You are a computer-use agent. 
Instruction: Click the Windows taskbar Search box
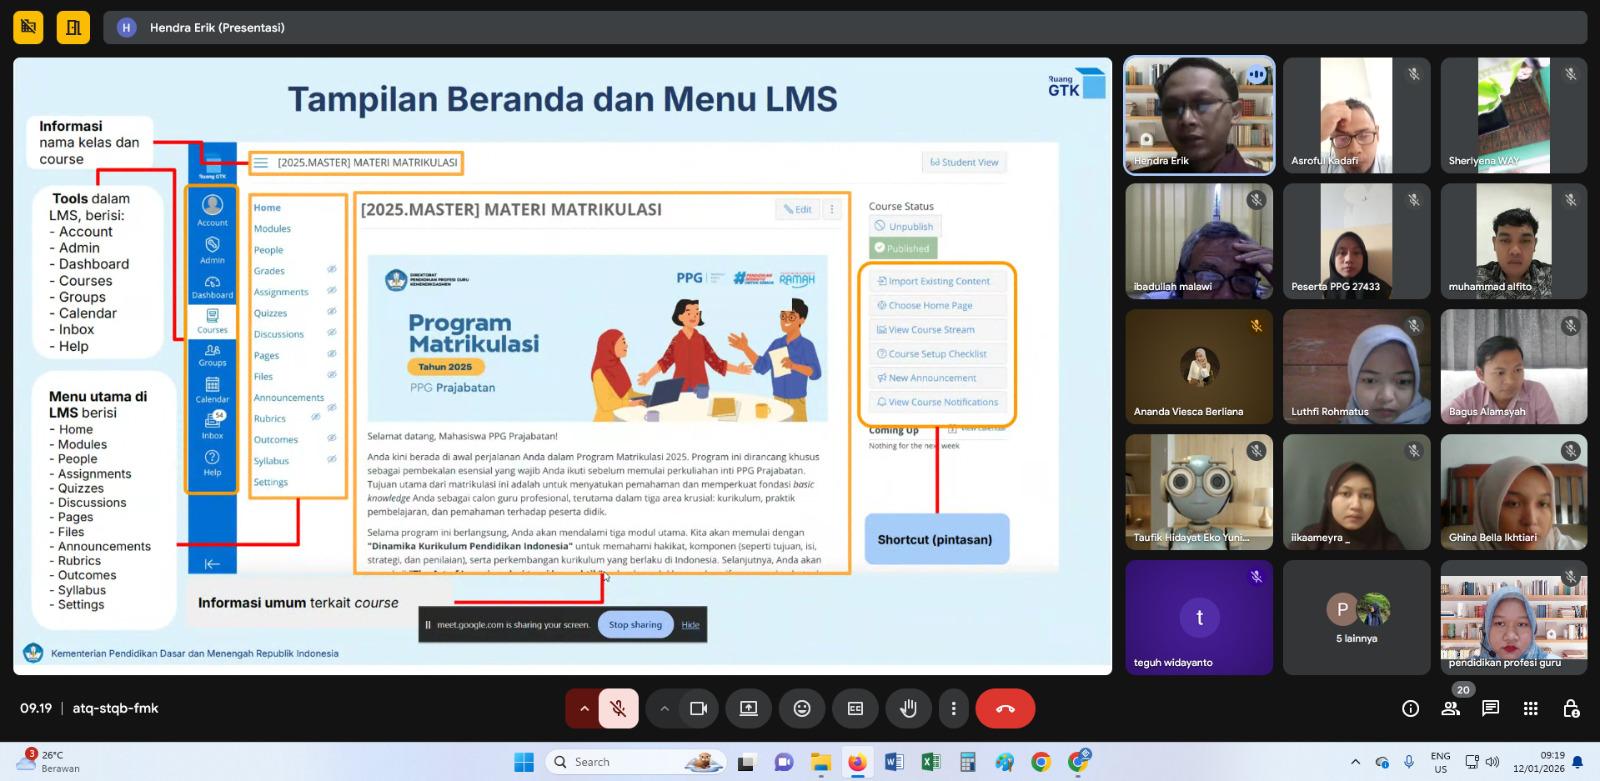pyautogui.click(x=635, y=762)
